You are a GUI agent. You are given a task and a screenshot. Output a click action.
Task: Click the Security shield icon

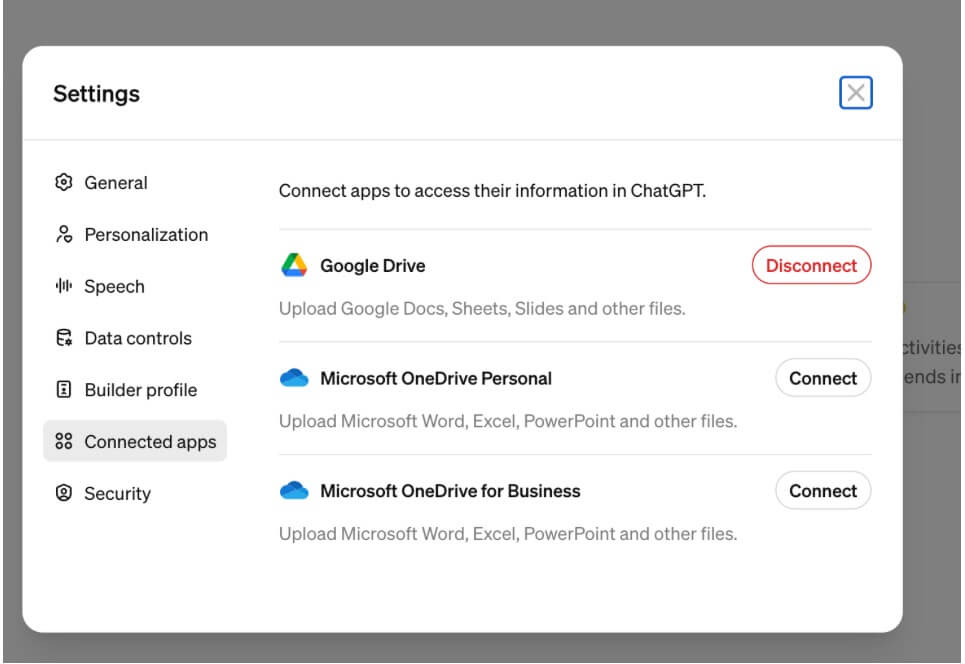[x=63, y=492]
